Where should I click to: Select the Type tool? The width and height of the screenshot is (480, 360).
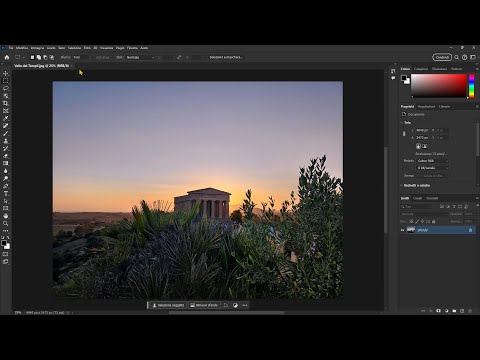tap(6, 193)
